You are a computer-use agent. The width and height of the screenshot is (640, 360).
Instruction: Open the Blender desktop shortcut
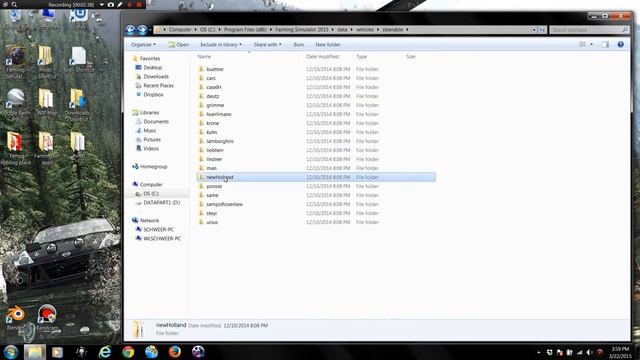(x=16, y=317)
